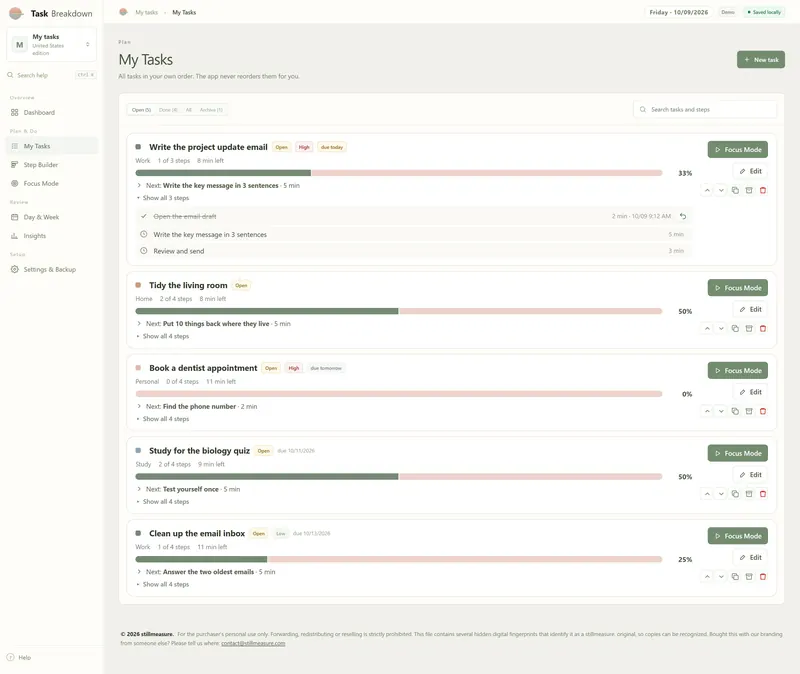Click the Book a dentist appointment progress bar
800x674 pixels.
pos(398,394)
